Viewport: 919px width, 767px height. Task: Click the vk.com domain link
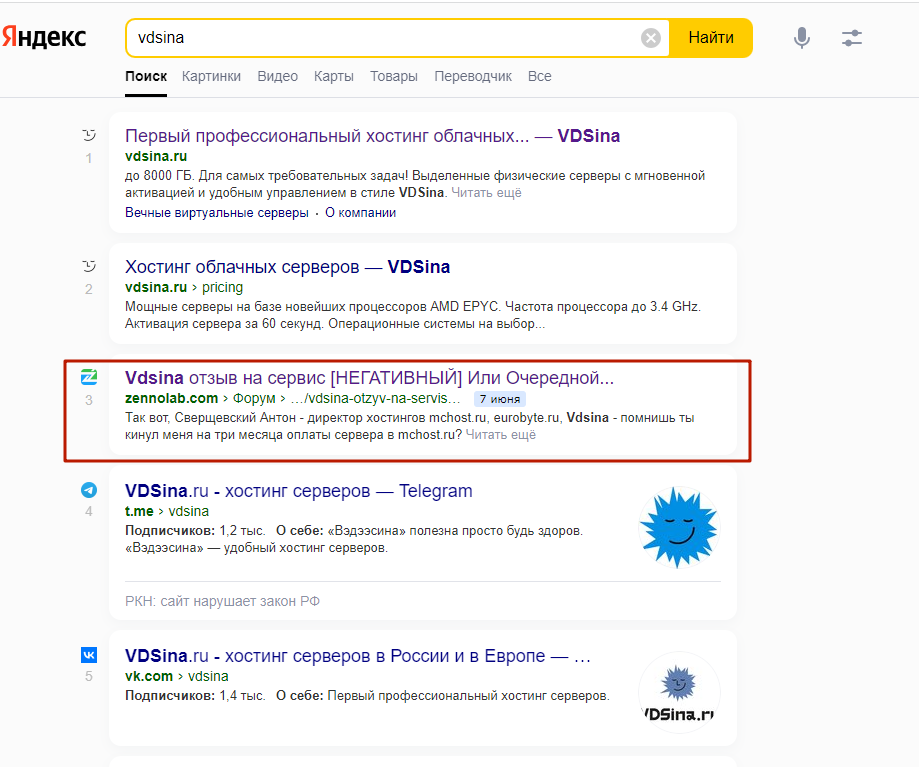[x=149, y=676]
